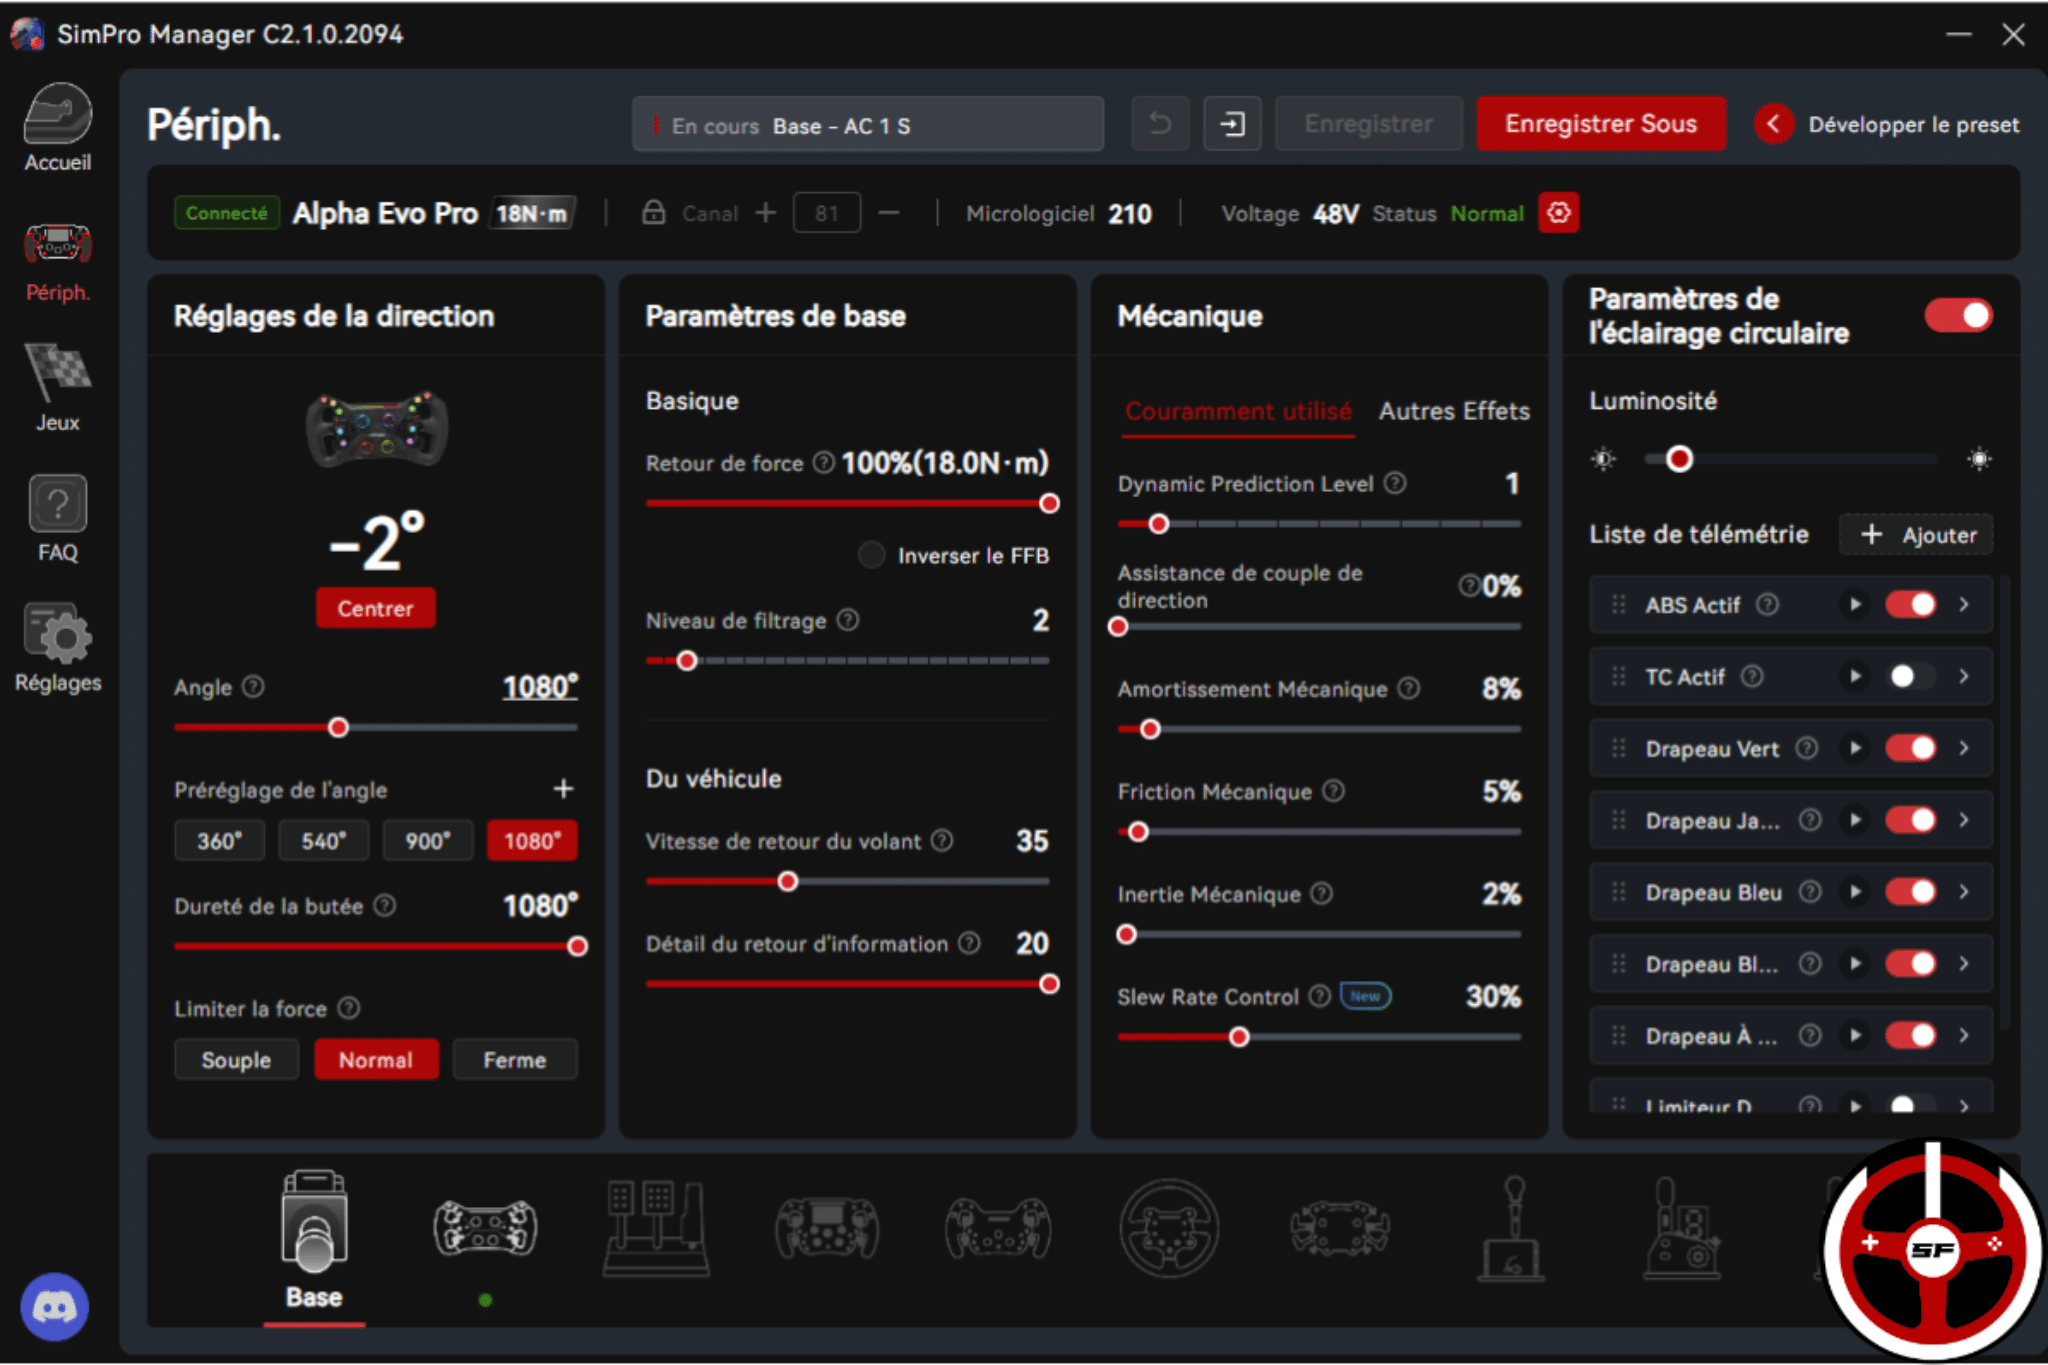2048x1365 pixels.
Task: Select the pedals device in the bottom bar
Action: pyautogui.click(x=657, y=1230)
